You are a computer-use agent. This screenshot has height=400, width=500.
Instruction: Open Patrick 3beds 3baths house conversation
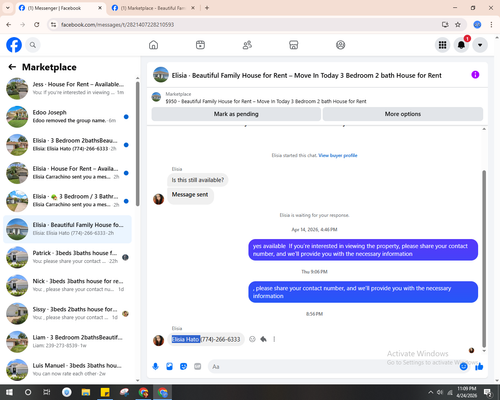pos(67,257)
